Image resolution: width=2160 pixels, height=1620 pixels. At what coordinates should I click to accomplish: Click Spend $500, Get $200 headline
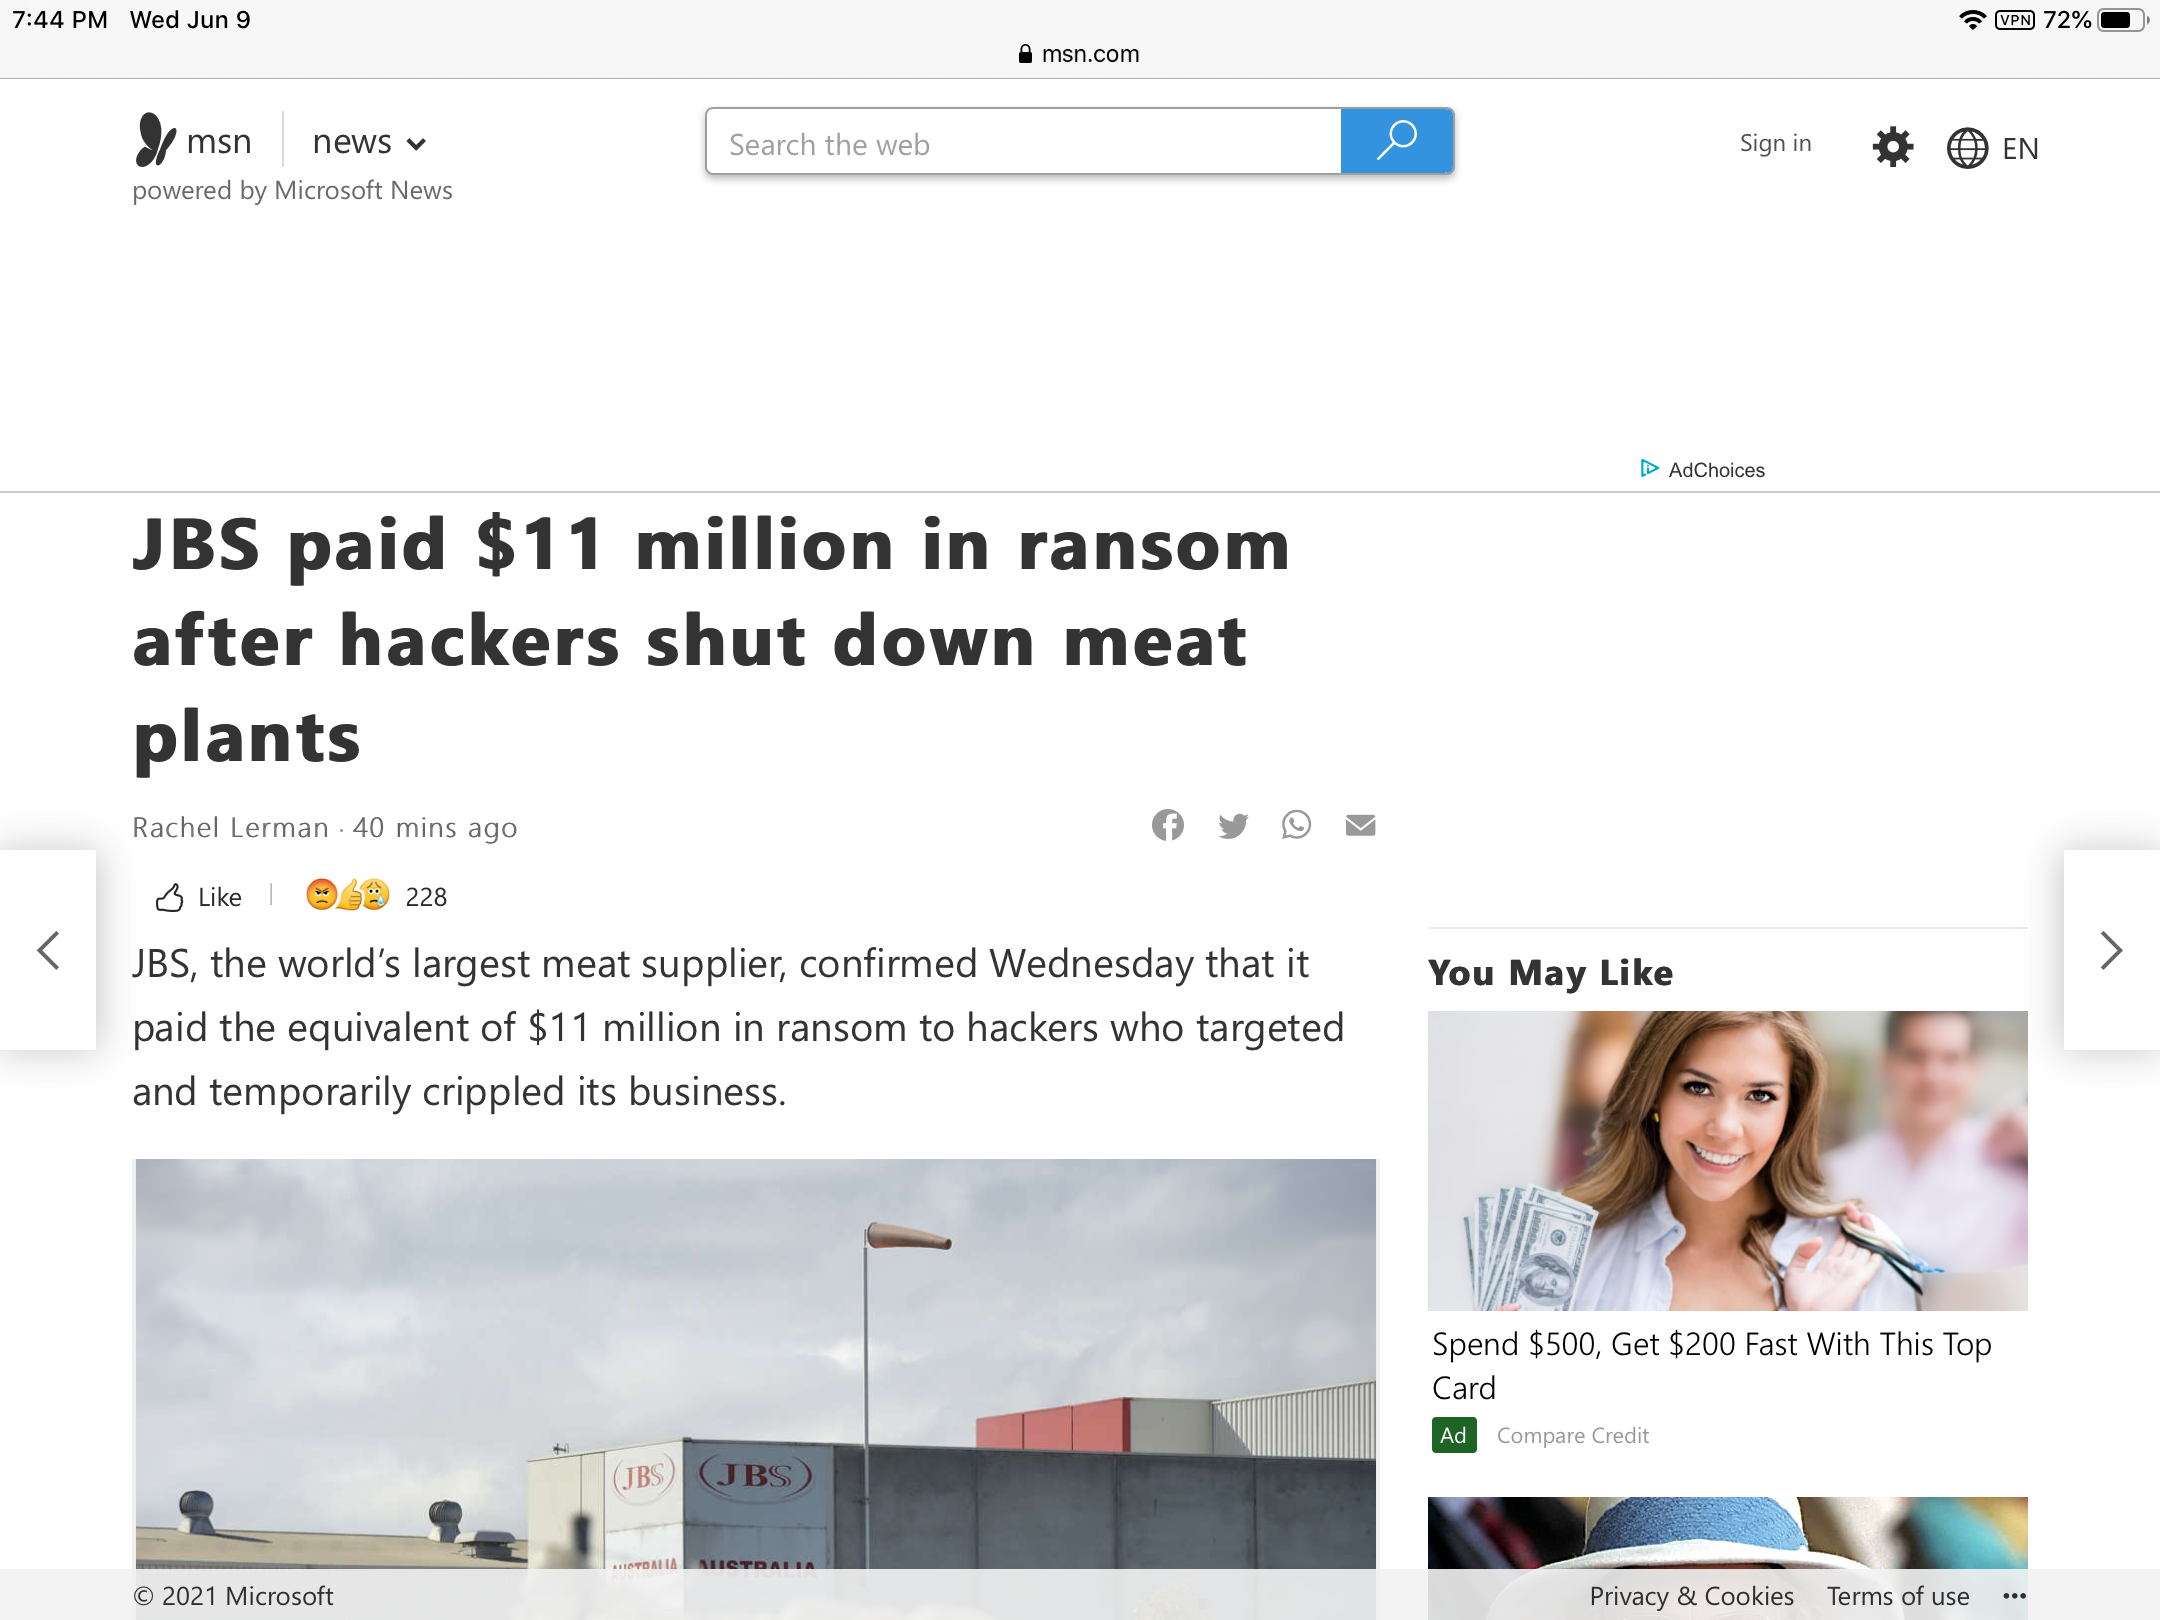[x=1711, y=1366]
